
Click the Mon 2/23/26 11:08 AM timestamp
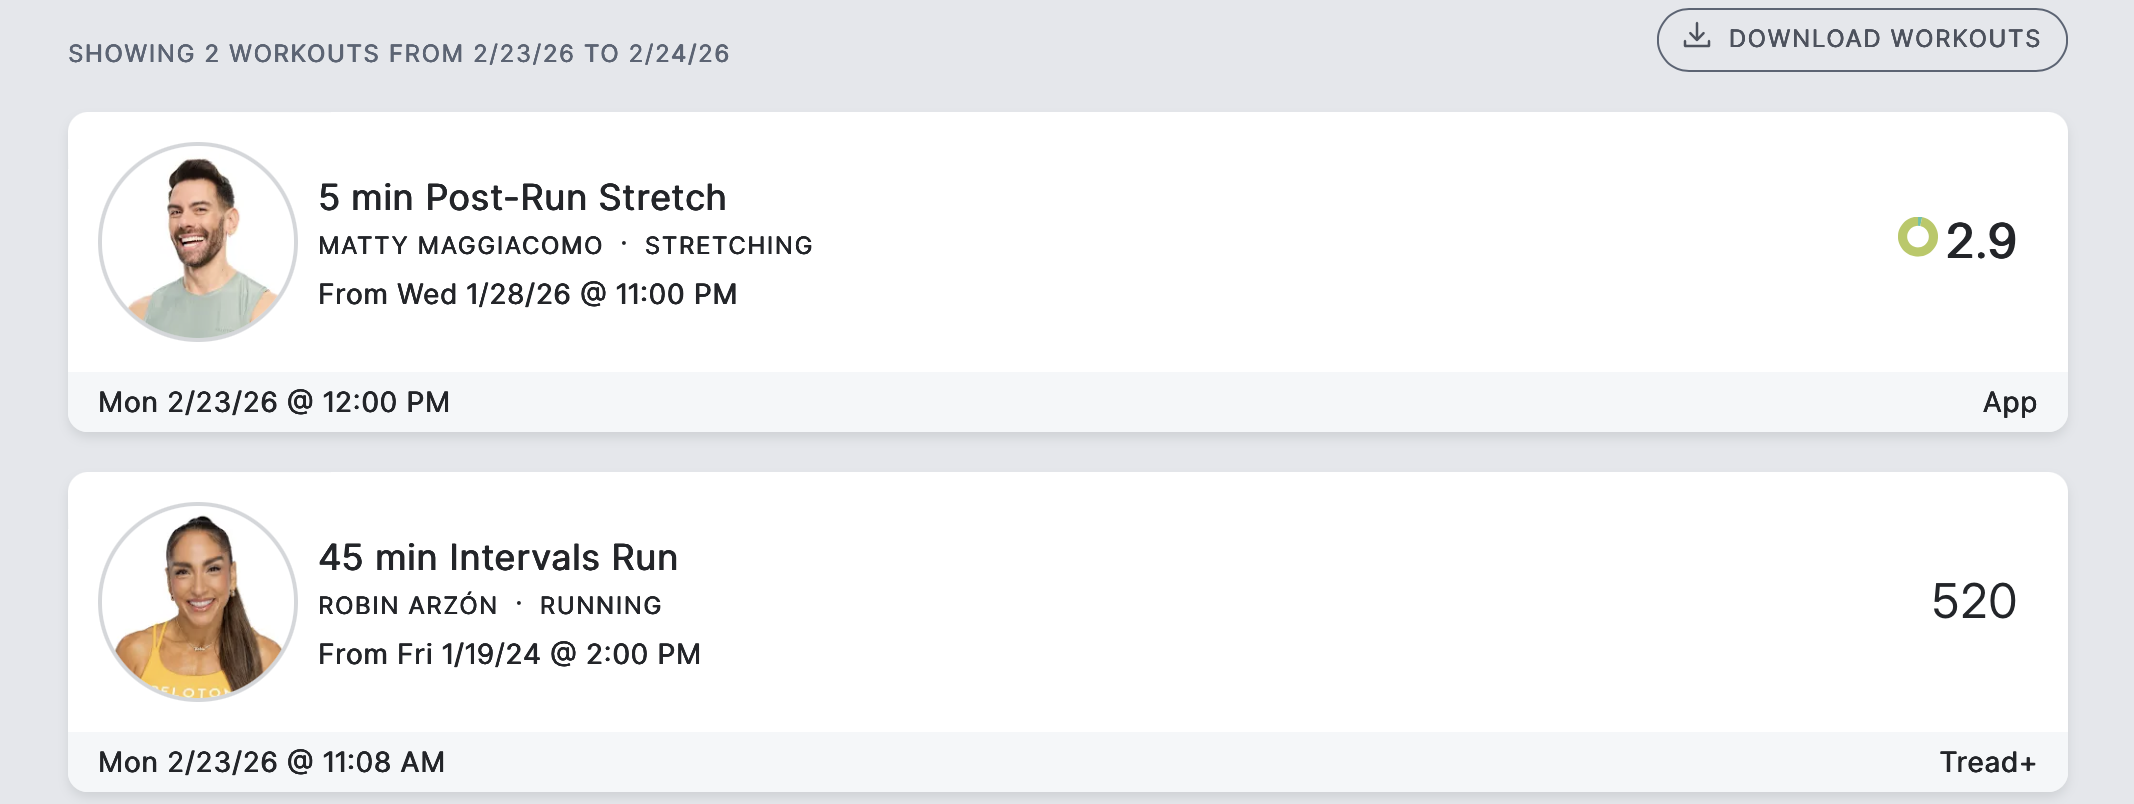271,762
